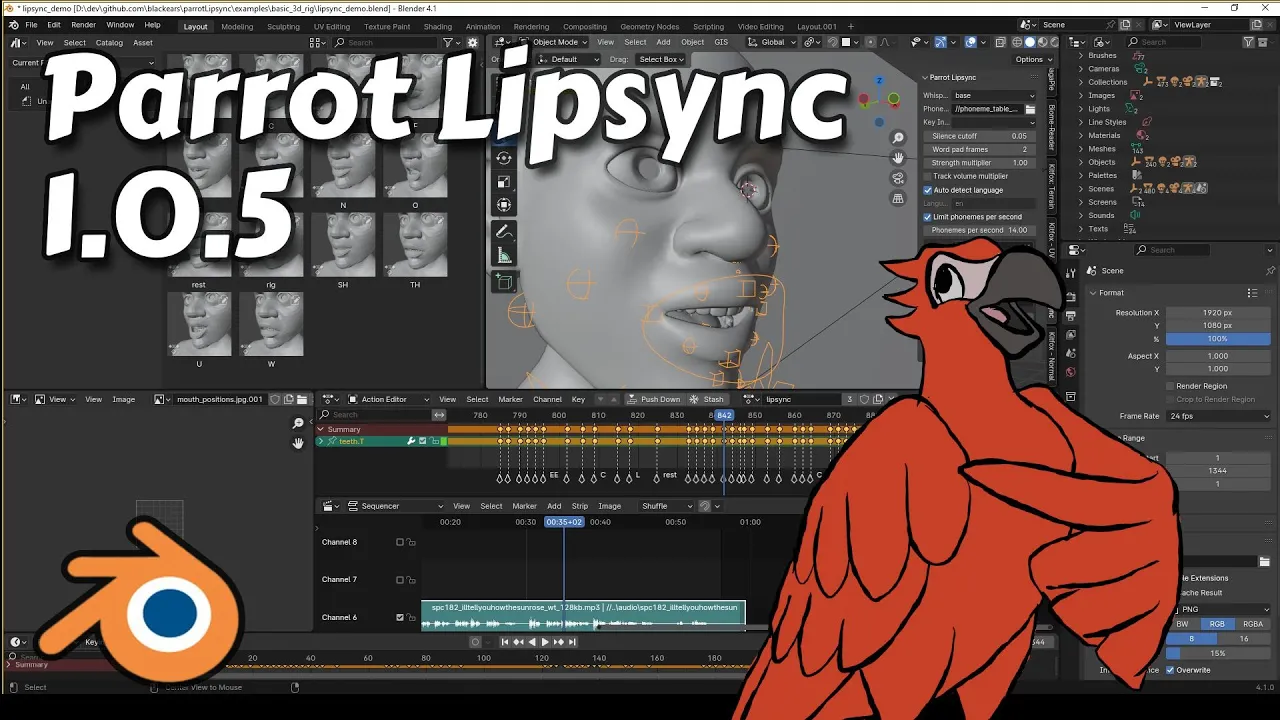The height and width of the screenshot is (720, 1280).
Task: Open Frame Rate 24 fps dropdown
Action: [x=1219, y=416]
